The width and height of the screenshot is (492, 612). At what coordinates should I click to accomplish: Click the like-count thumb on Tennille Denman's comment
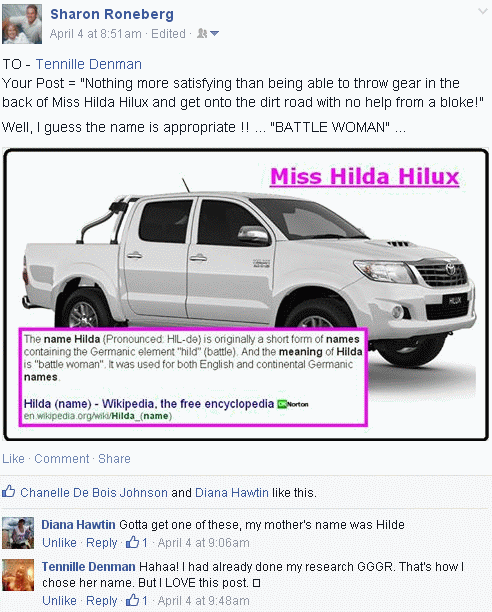[132, 600]
